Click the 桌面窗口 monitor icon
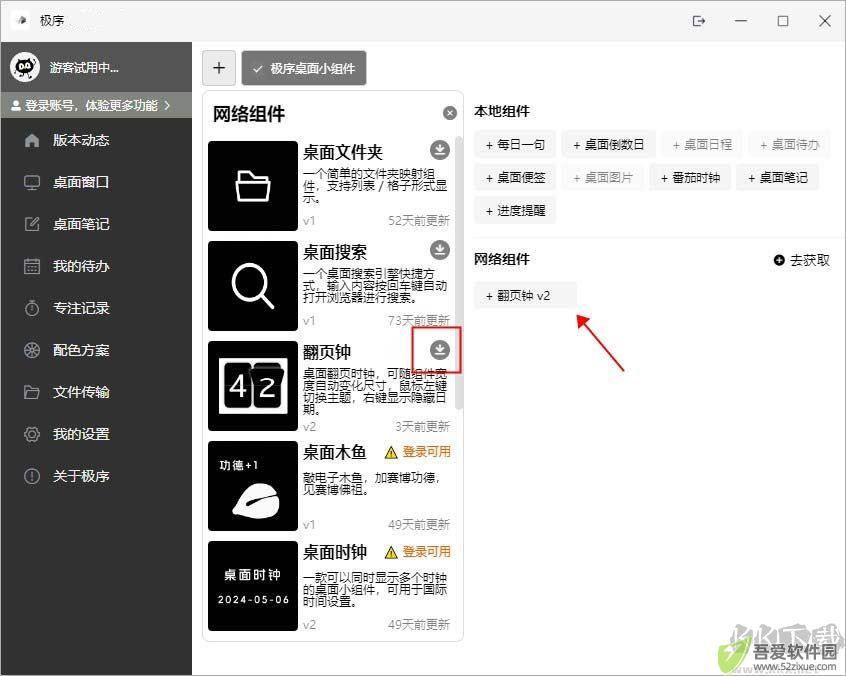 pos(32,182)
